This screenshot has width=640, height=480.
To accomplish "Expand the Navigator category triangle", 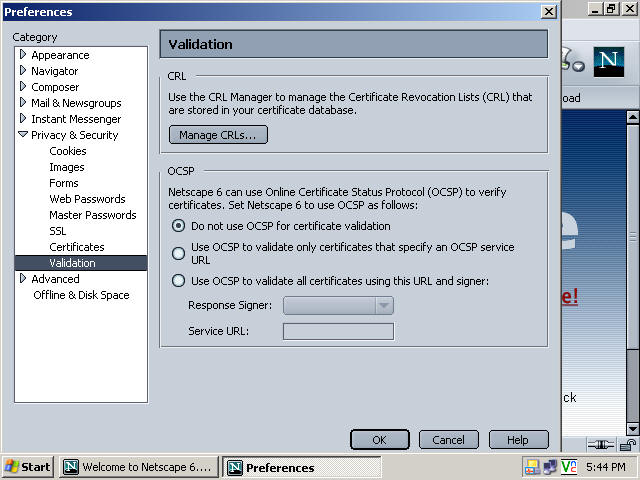I will click(x=23, y=70).
